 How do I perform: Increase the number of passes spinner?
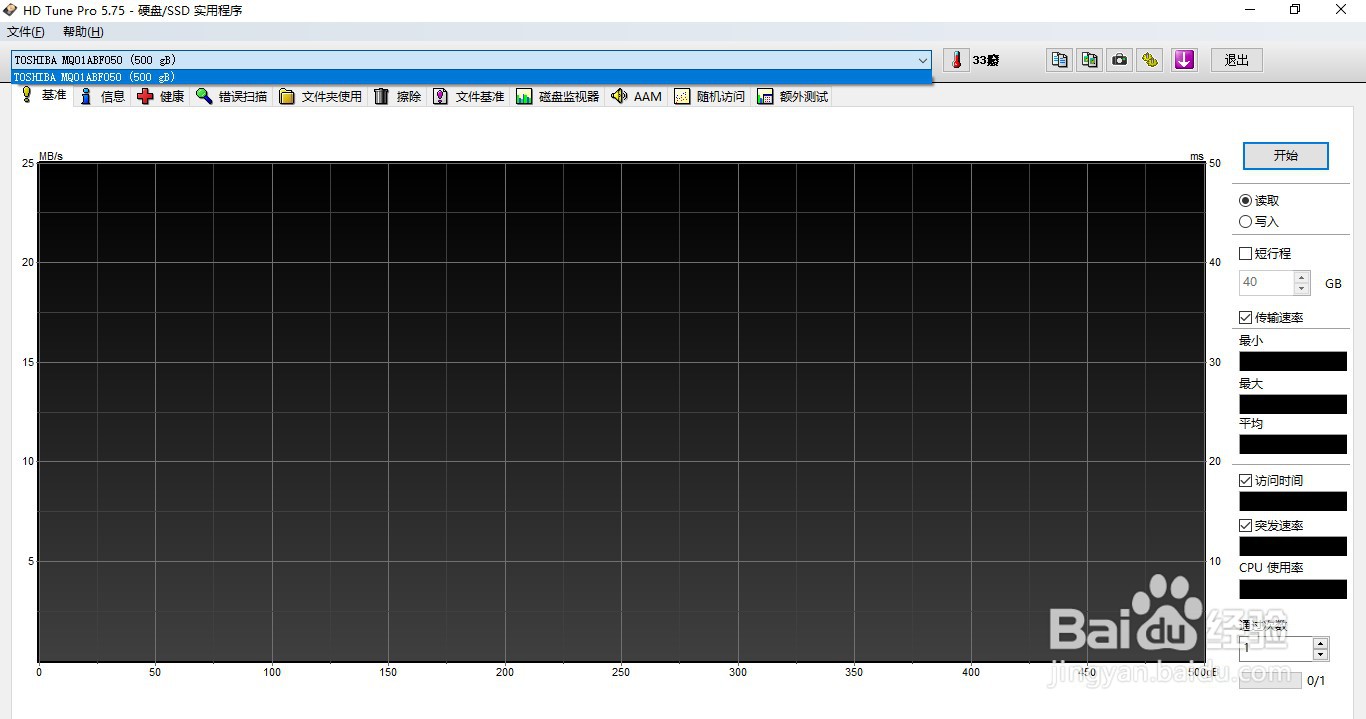[x=1321, y=643]
